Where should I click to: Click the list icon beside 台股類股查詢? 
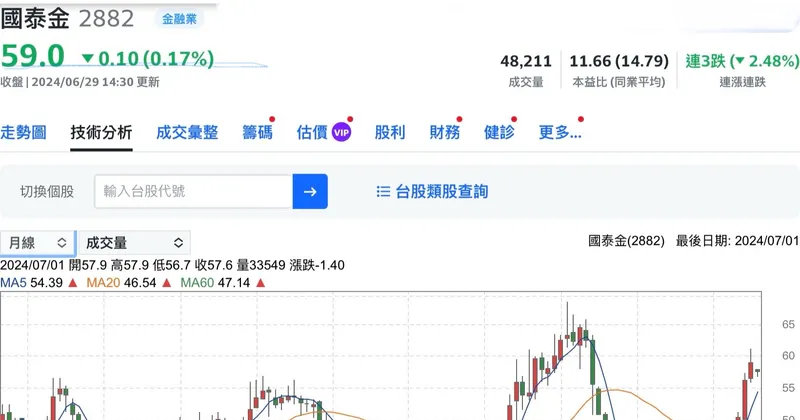383,191
